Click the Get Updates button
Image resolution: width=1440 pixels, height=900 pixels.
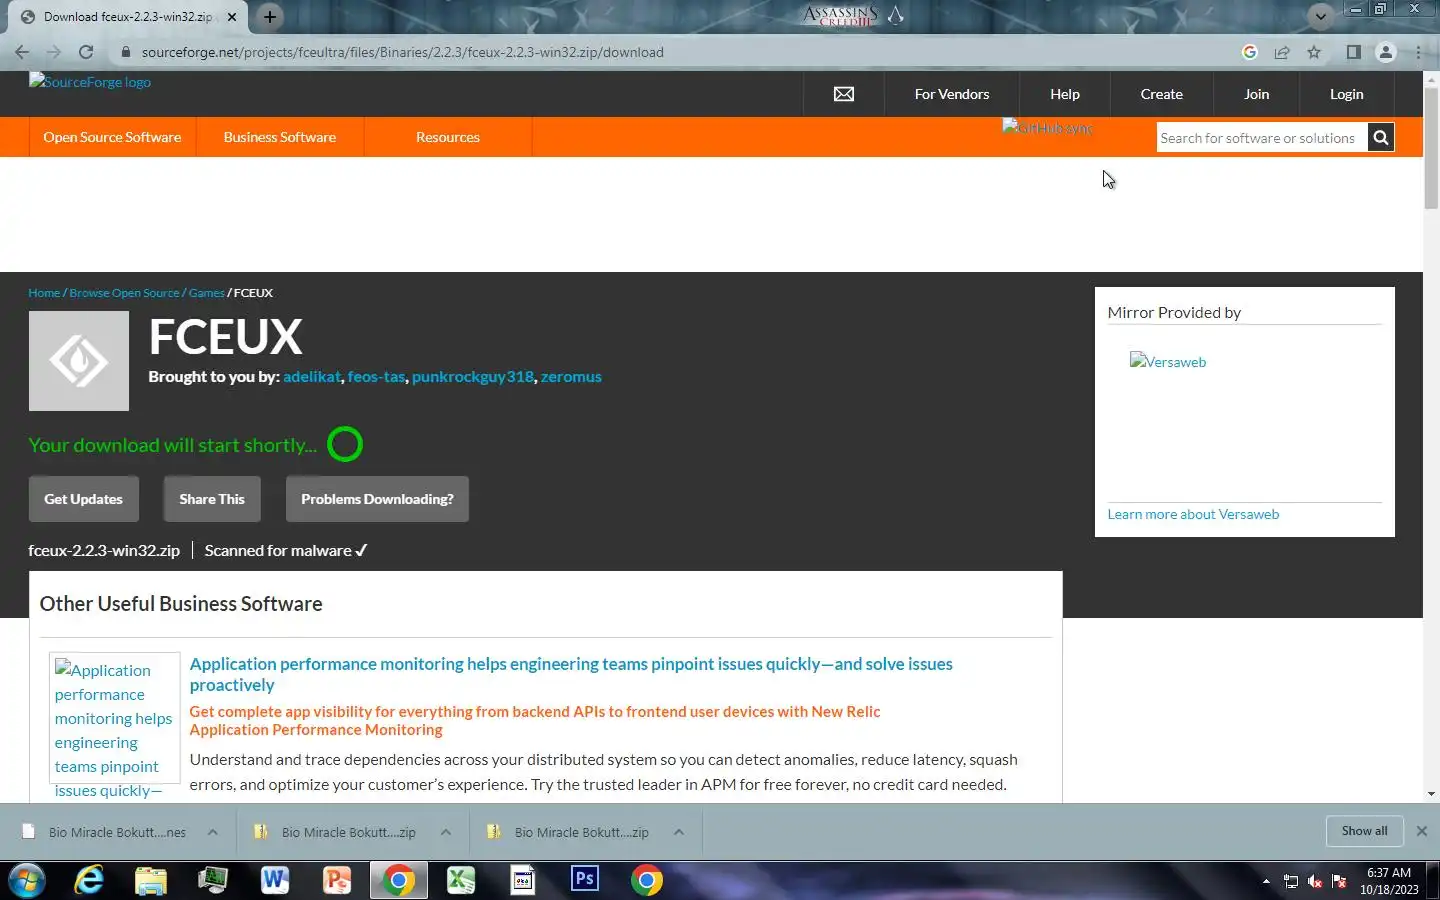[x=84, y=499]
